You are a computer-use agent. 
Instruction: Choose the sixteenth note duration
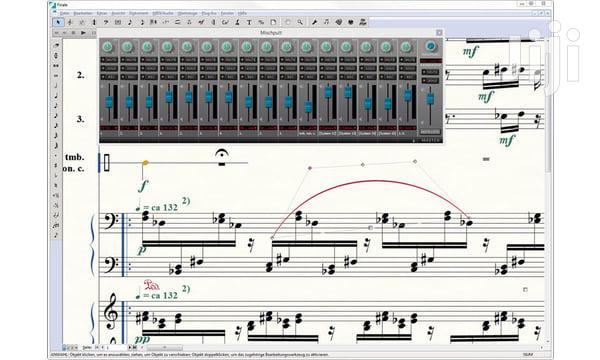point(56,115)
